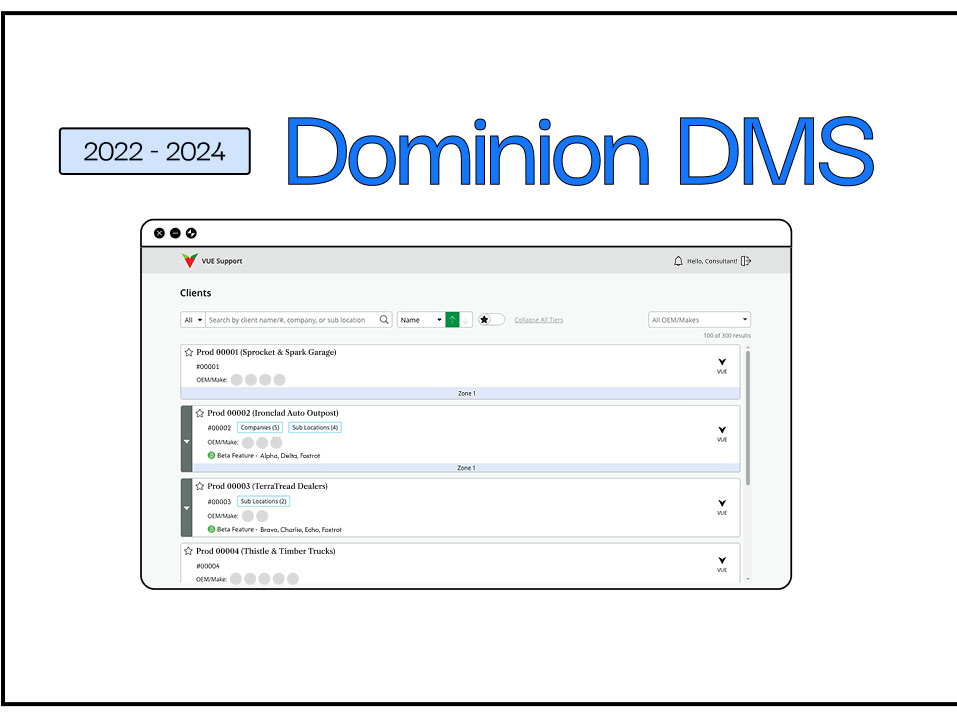The image size is (957, 718).
Task: Click the Clients page heading
Action: (x=195, y=293)
